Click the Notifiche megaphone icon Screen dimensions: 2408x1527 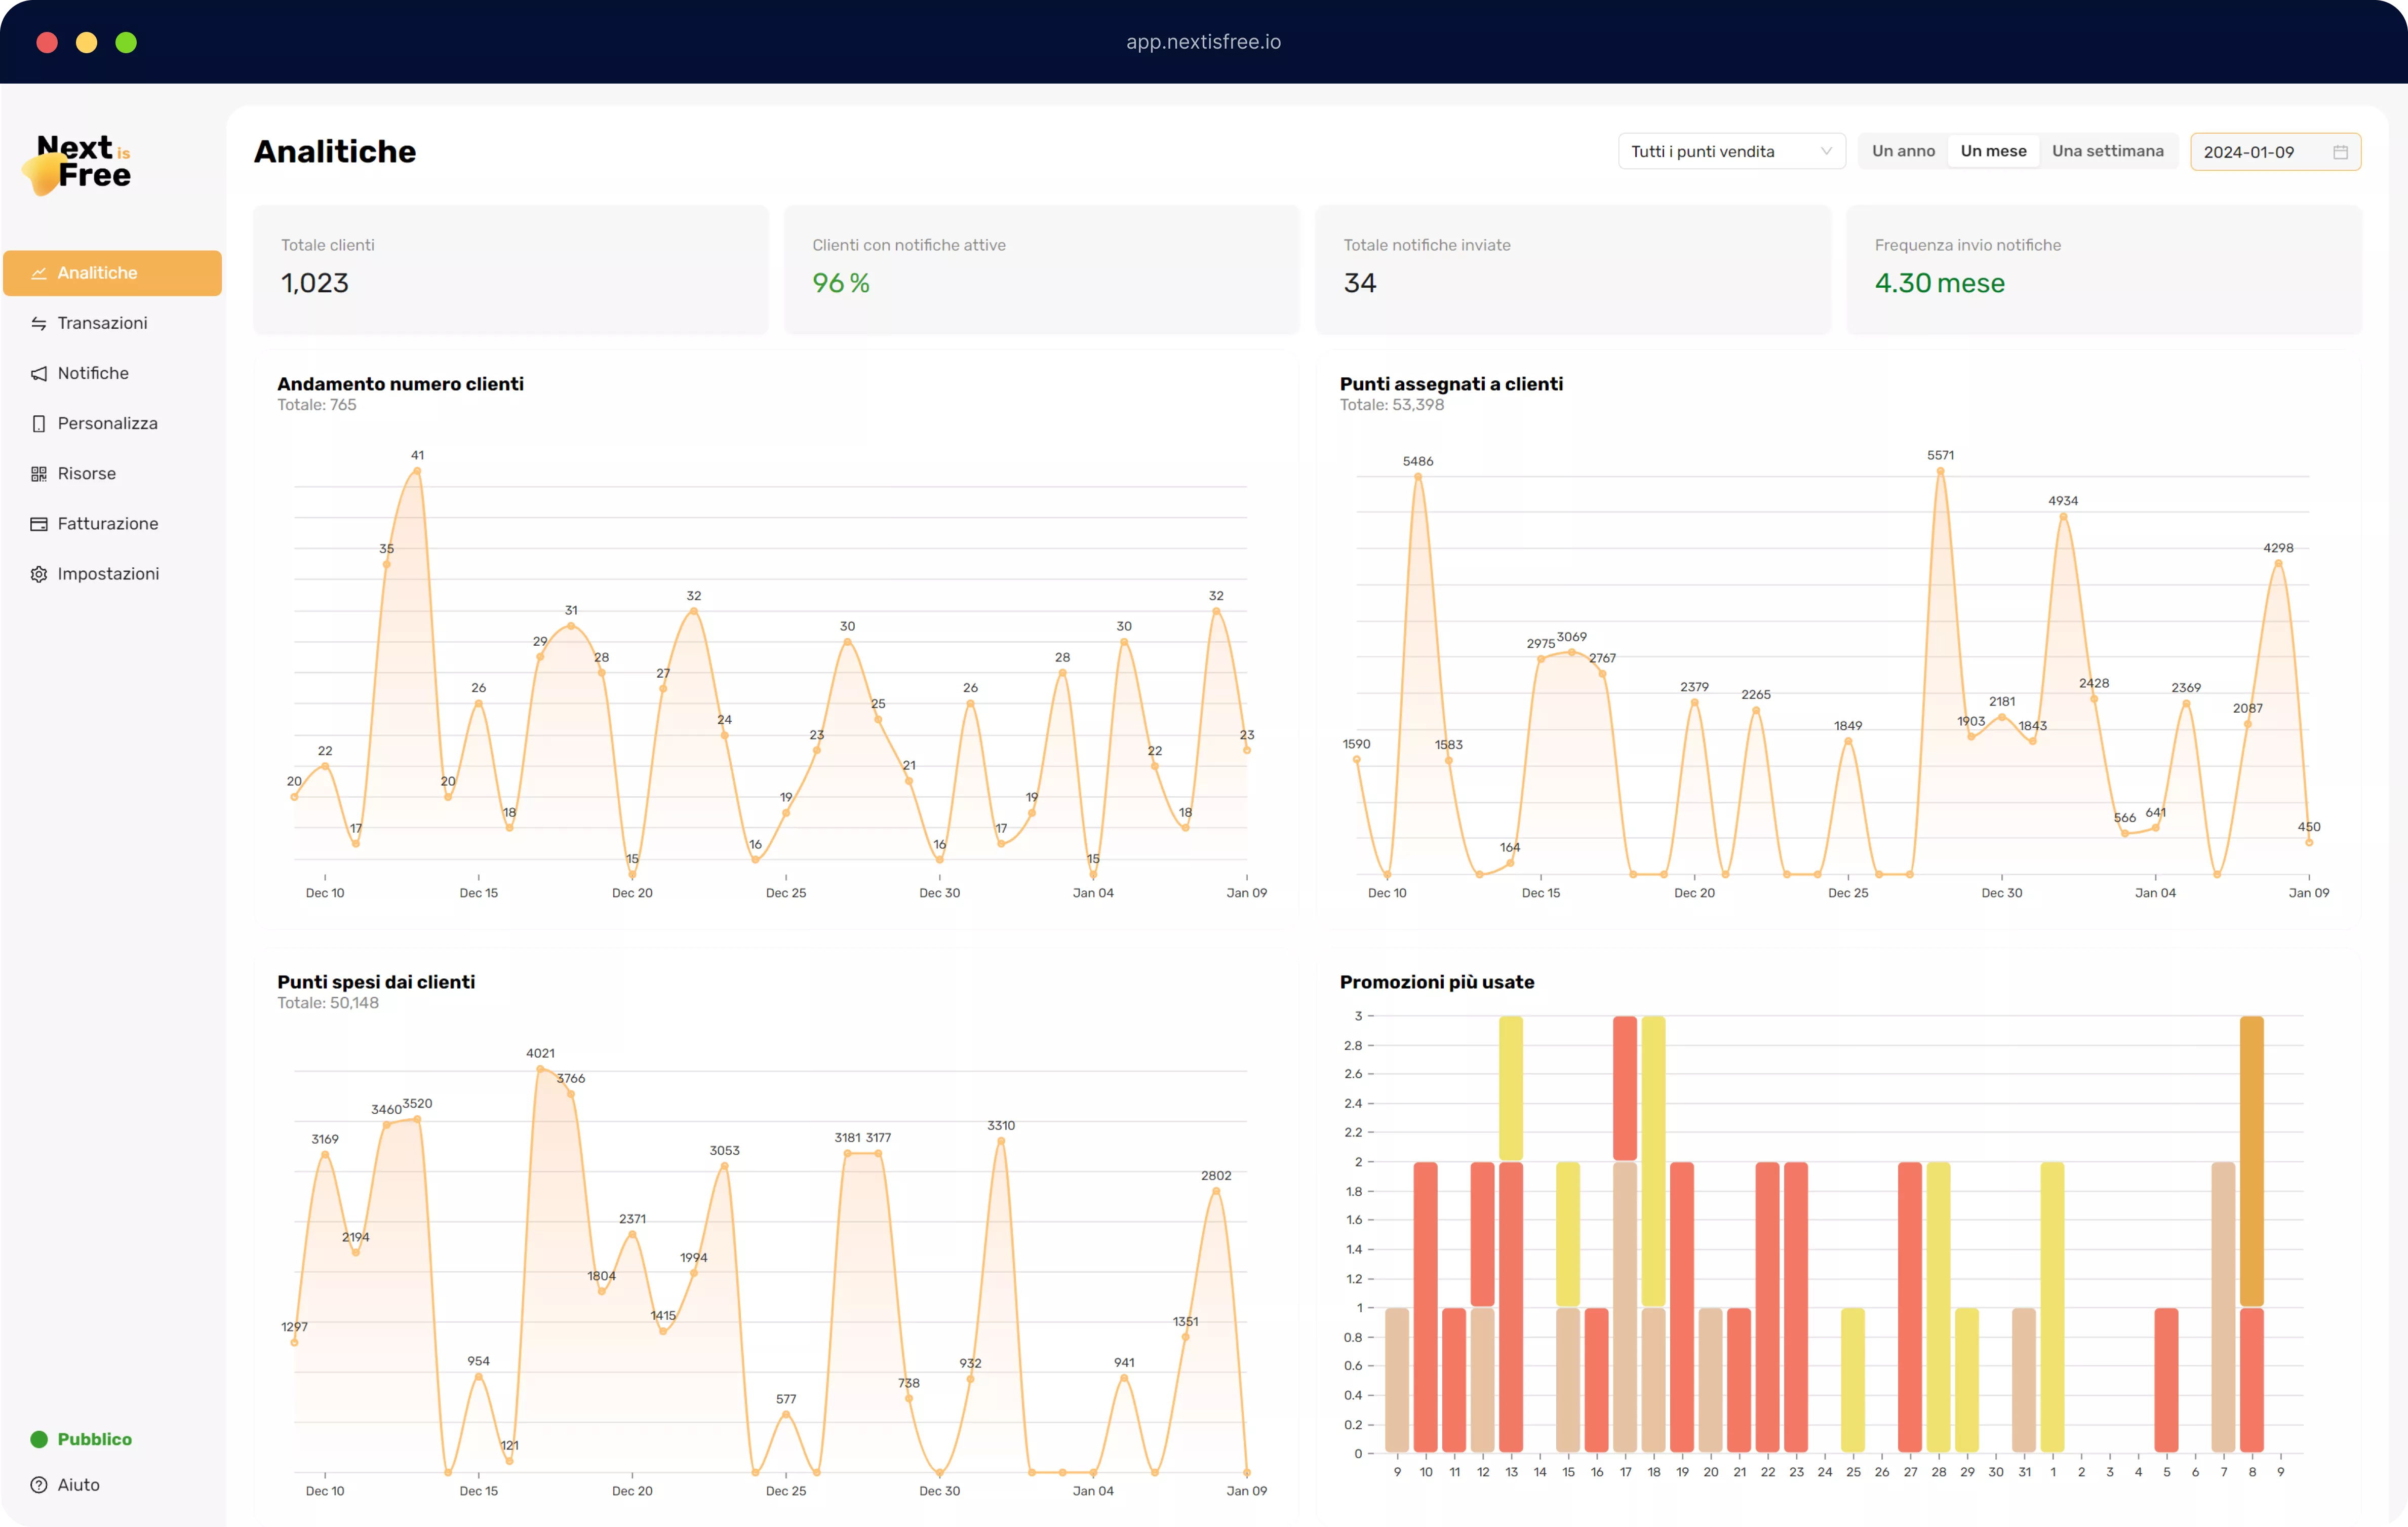click(39, 373)
